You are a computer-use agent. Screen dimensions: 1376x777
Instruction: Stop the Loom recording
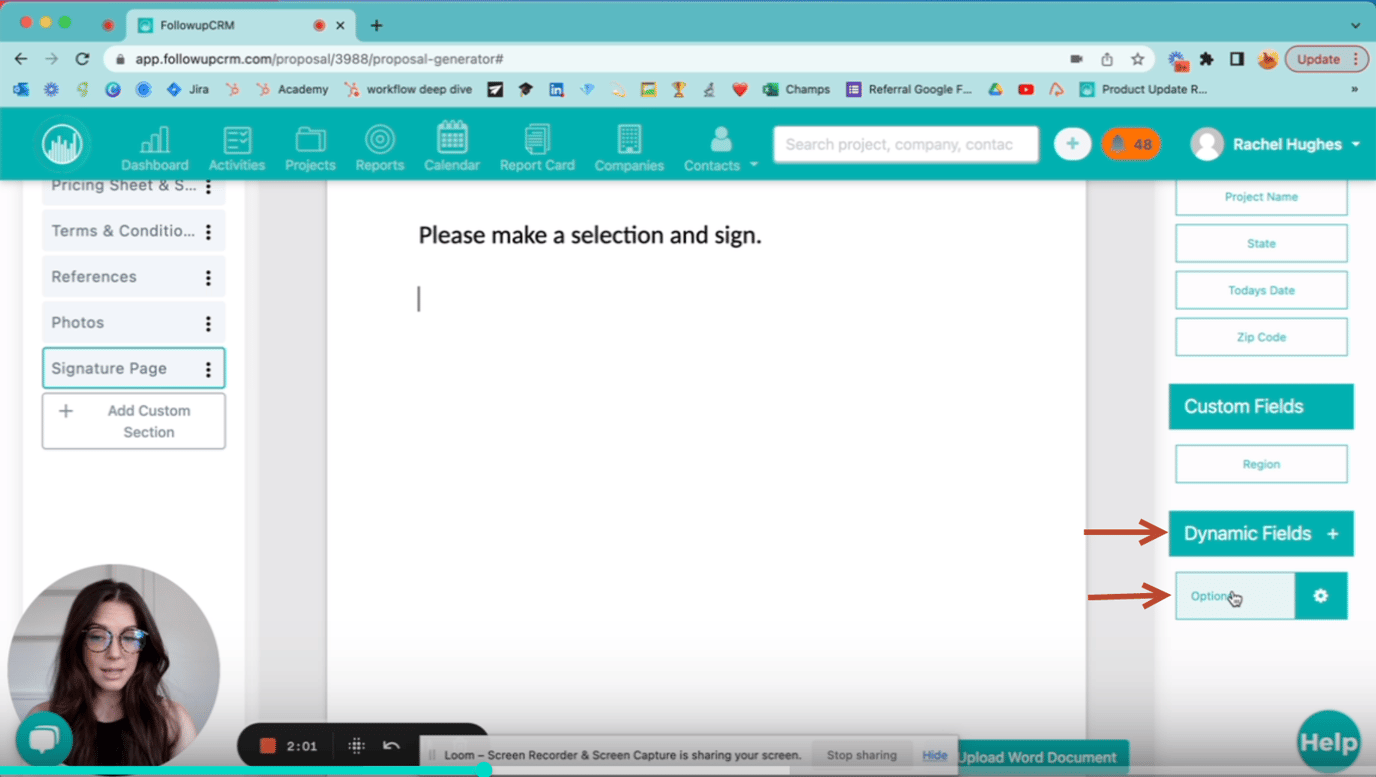point(267,746)
